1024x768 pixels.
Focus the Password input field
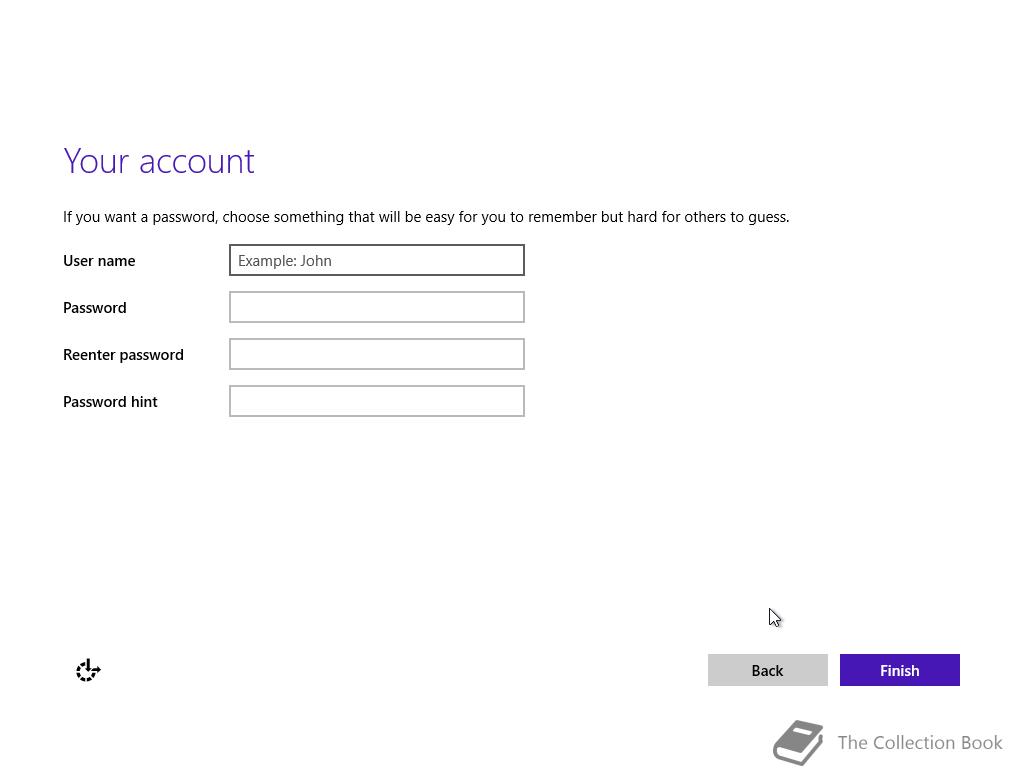point(377,307)
